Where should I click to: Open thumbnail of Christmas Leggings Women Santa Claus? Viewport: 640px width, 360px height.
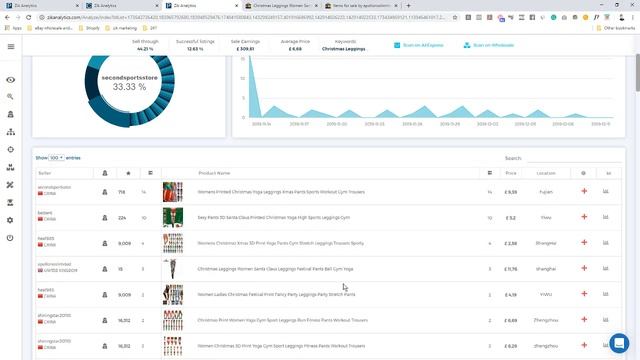click(173, 269)
